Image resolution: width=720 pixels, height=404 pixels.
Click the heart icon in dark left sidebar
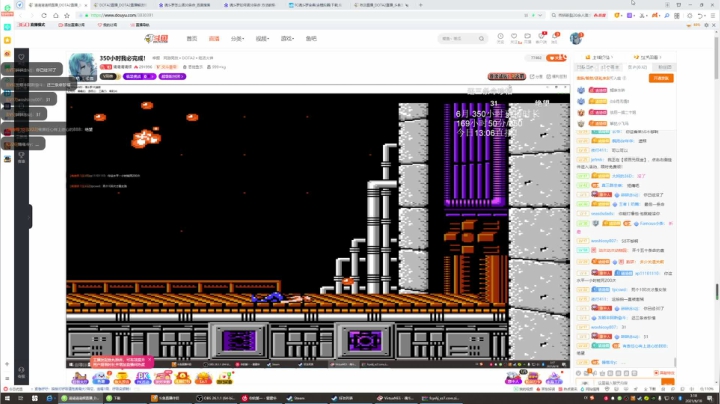pyautogui.click(x=21, y=57)
